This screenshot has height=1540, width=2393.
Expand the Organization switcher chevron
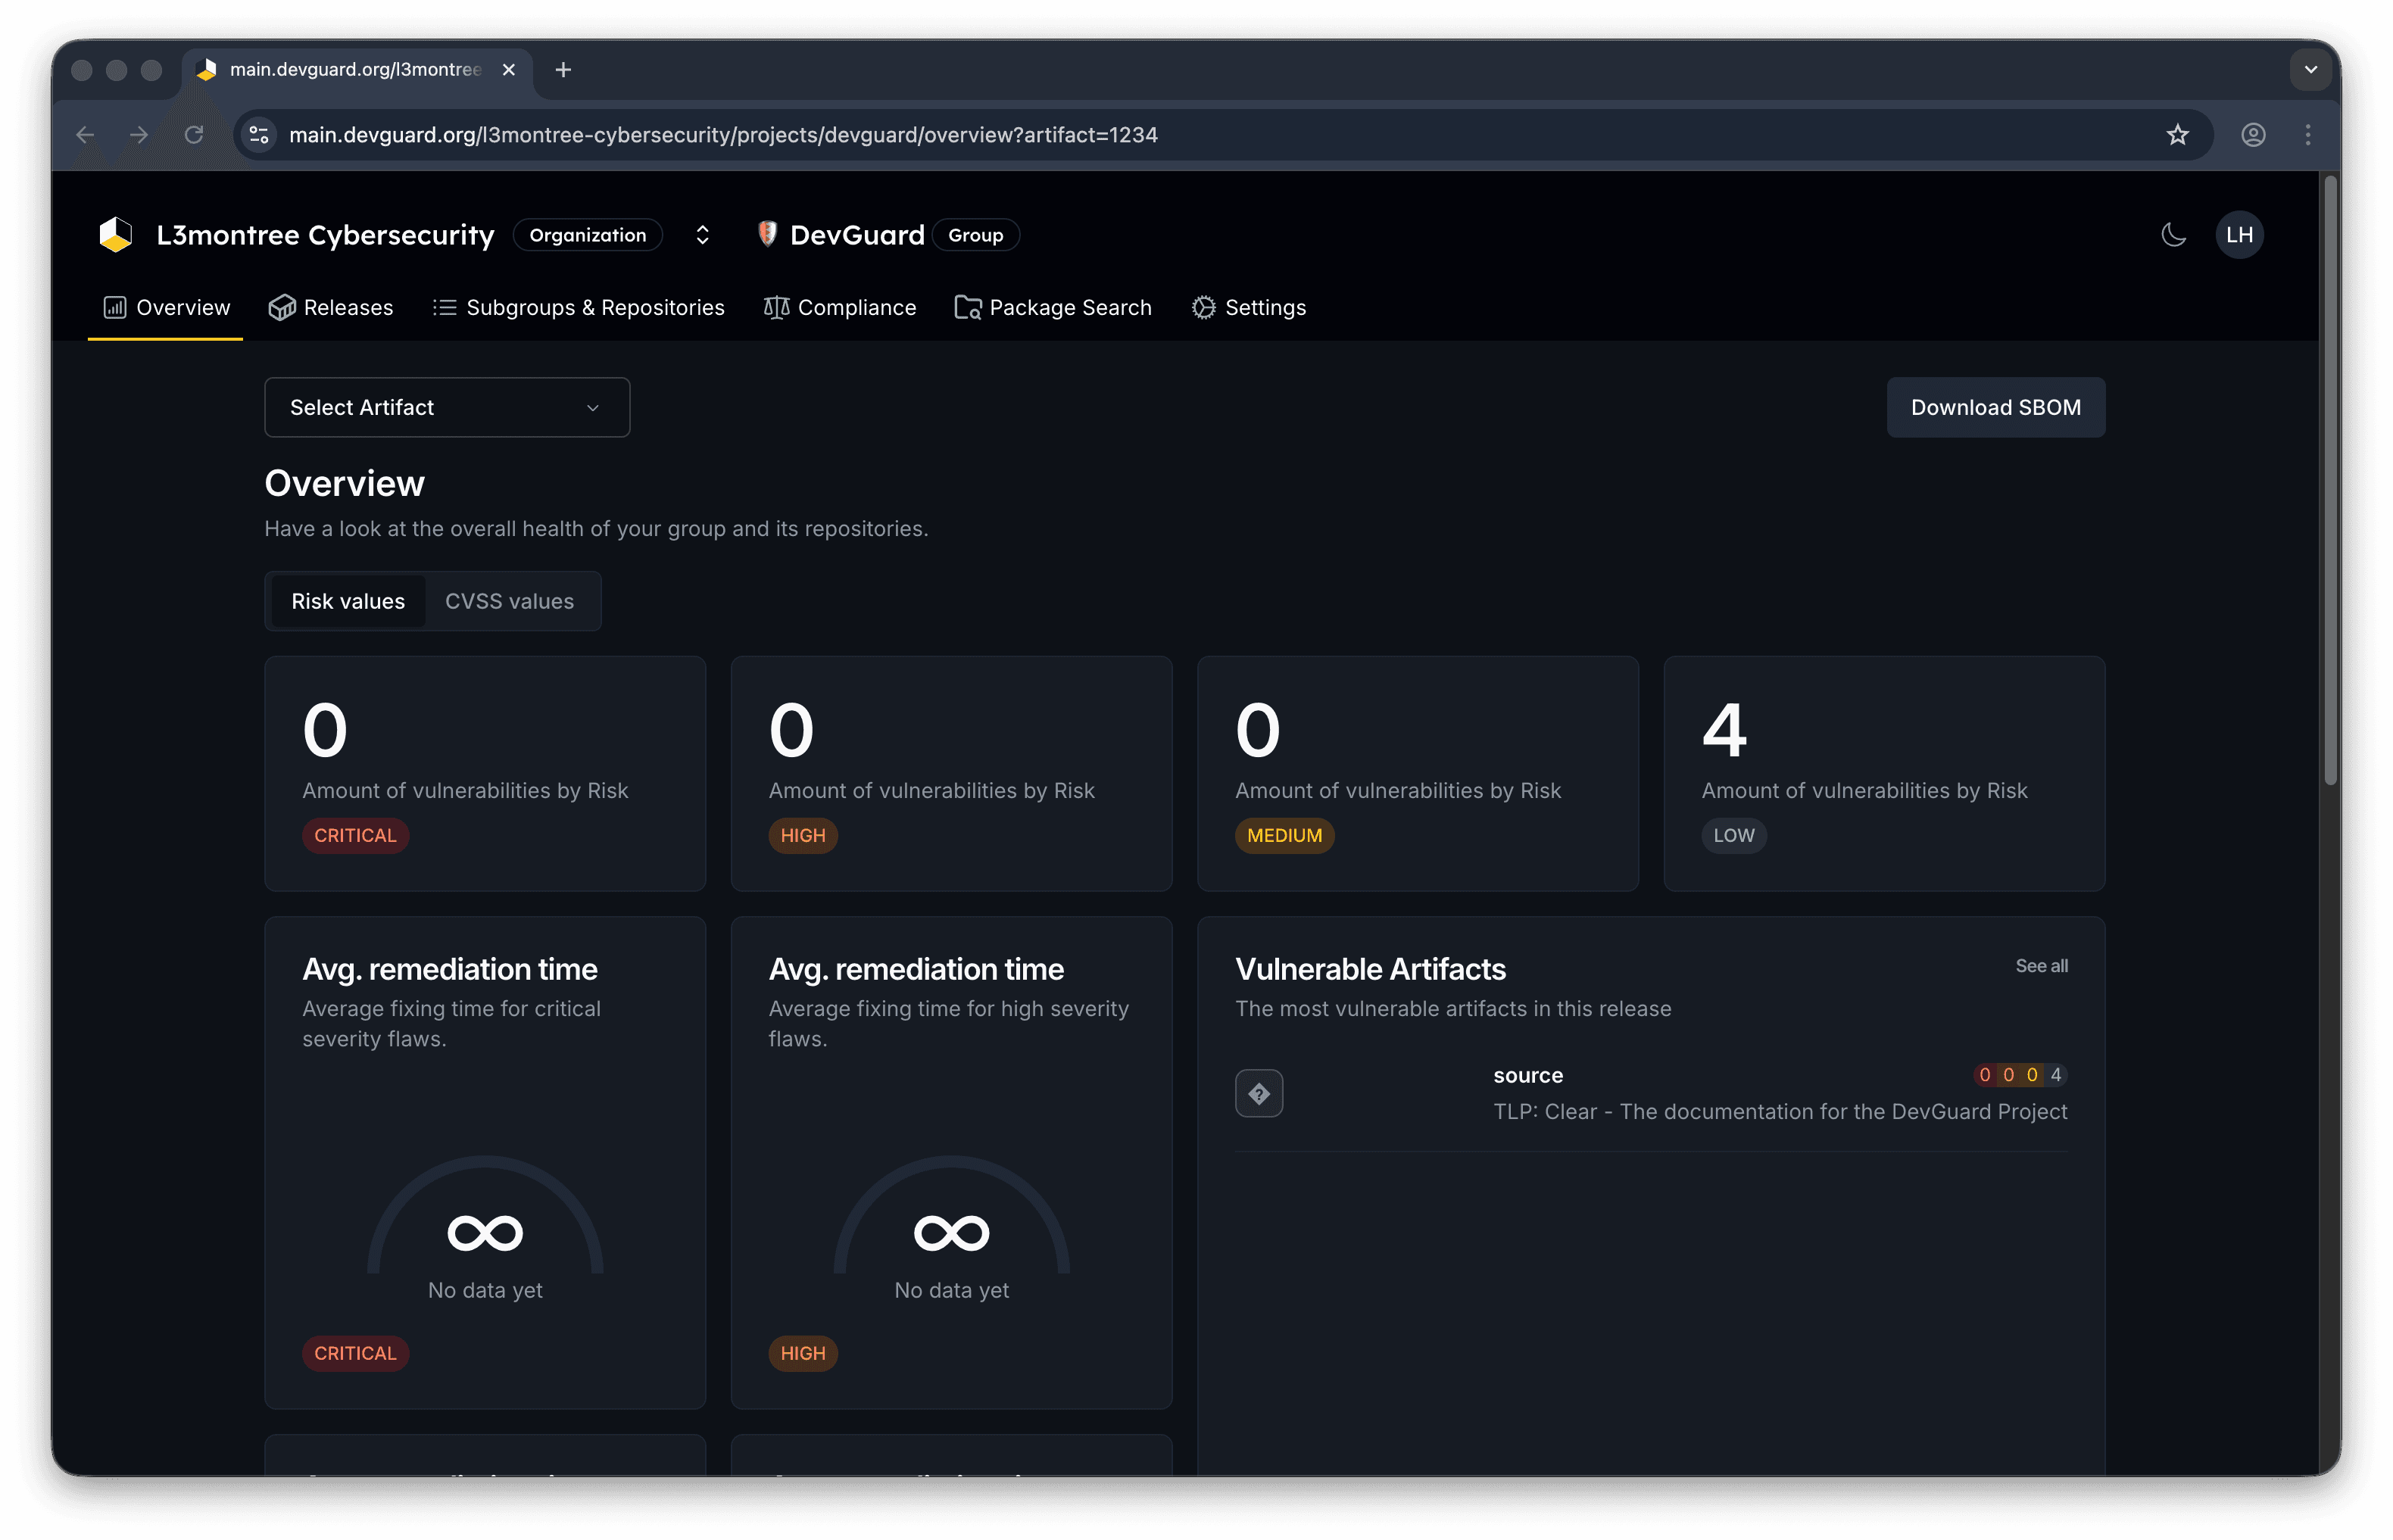pos(702,234)
